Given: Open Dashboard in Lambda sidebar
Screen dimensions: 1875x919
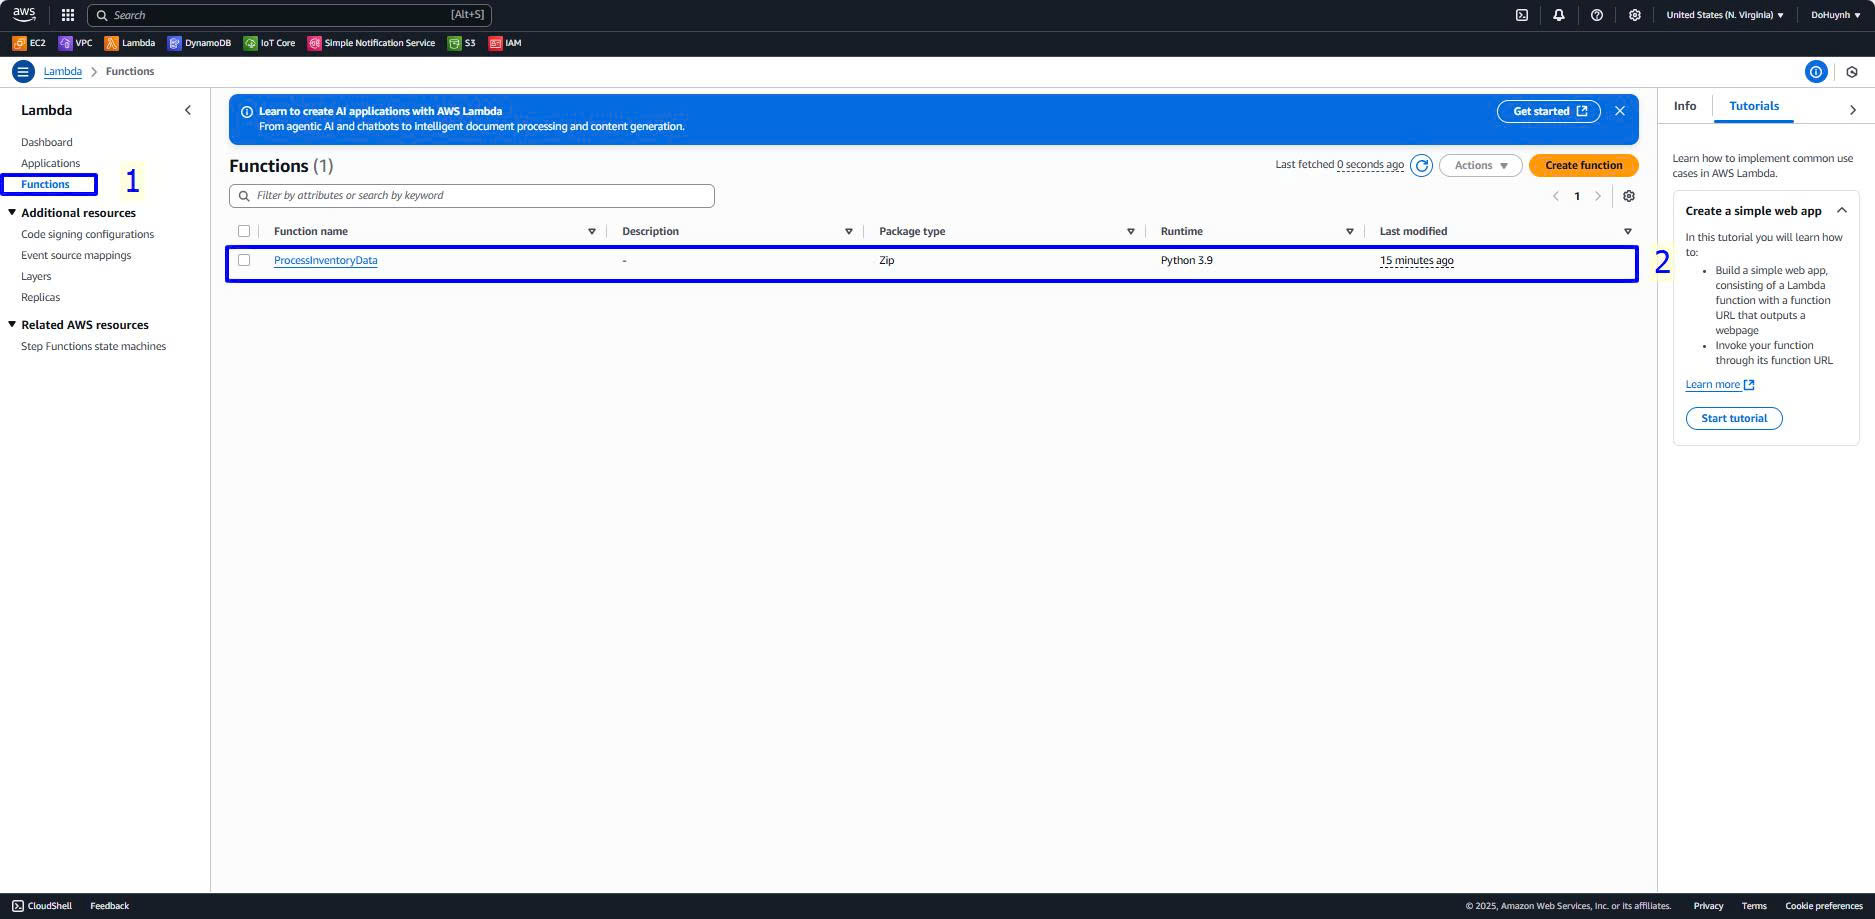Looking at the screenshot, I should (47, 142).
